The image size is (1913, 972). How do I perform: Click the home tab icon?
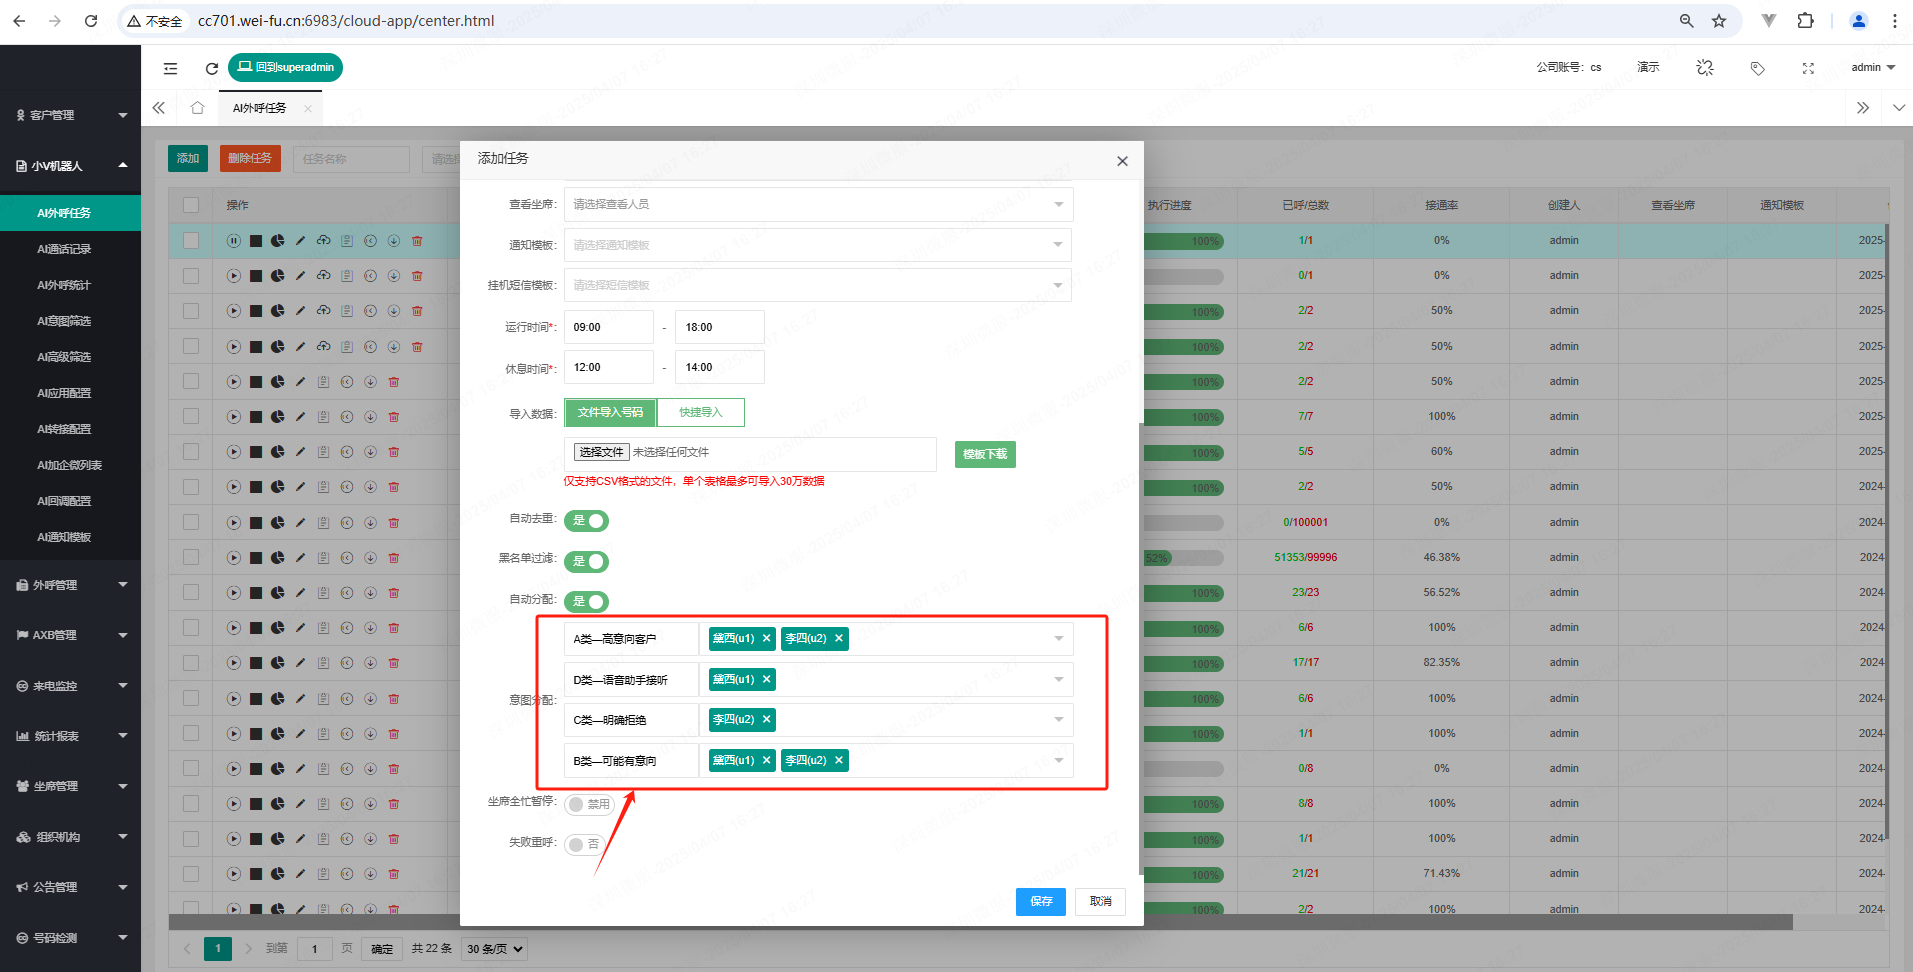[x=197, y=108]
